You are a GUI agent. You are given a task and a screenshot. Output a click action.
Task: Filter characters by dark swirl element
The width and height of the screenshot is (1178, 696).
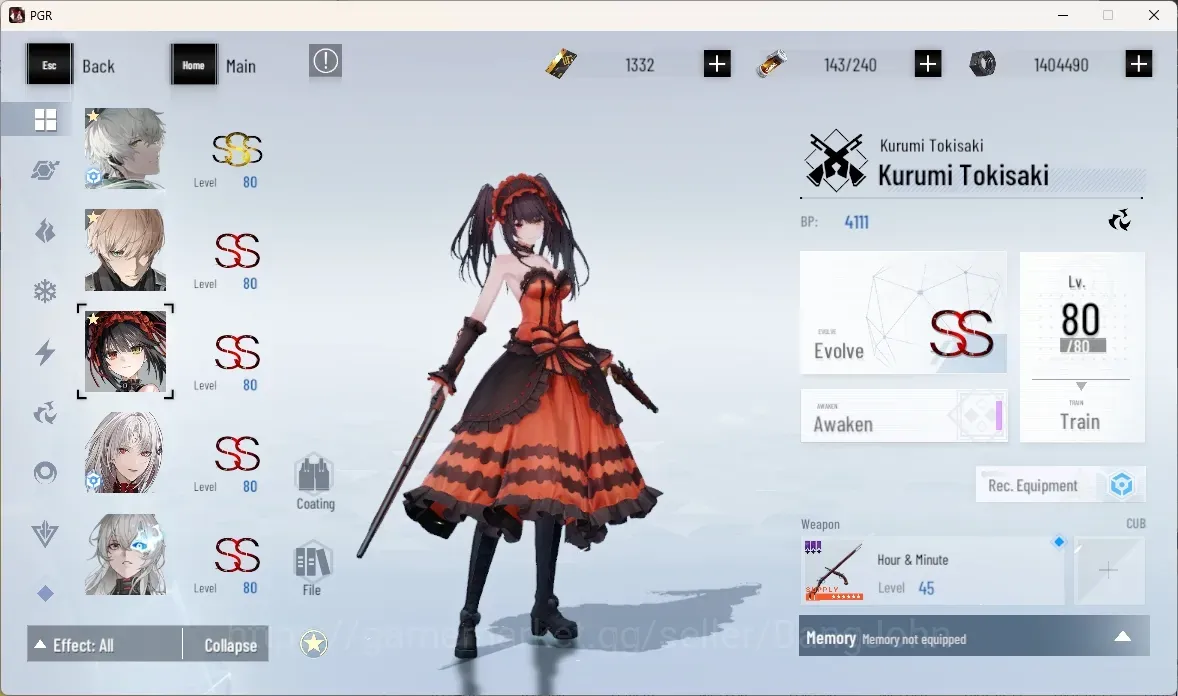[45, 412]
